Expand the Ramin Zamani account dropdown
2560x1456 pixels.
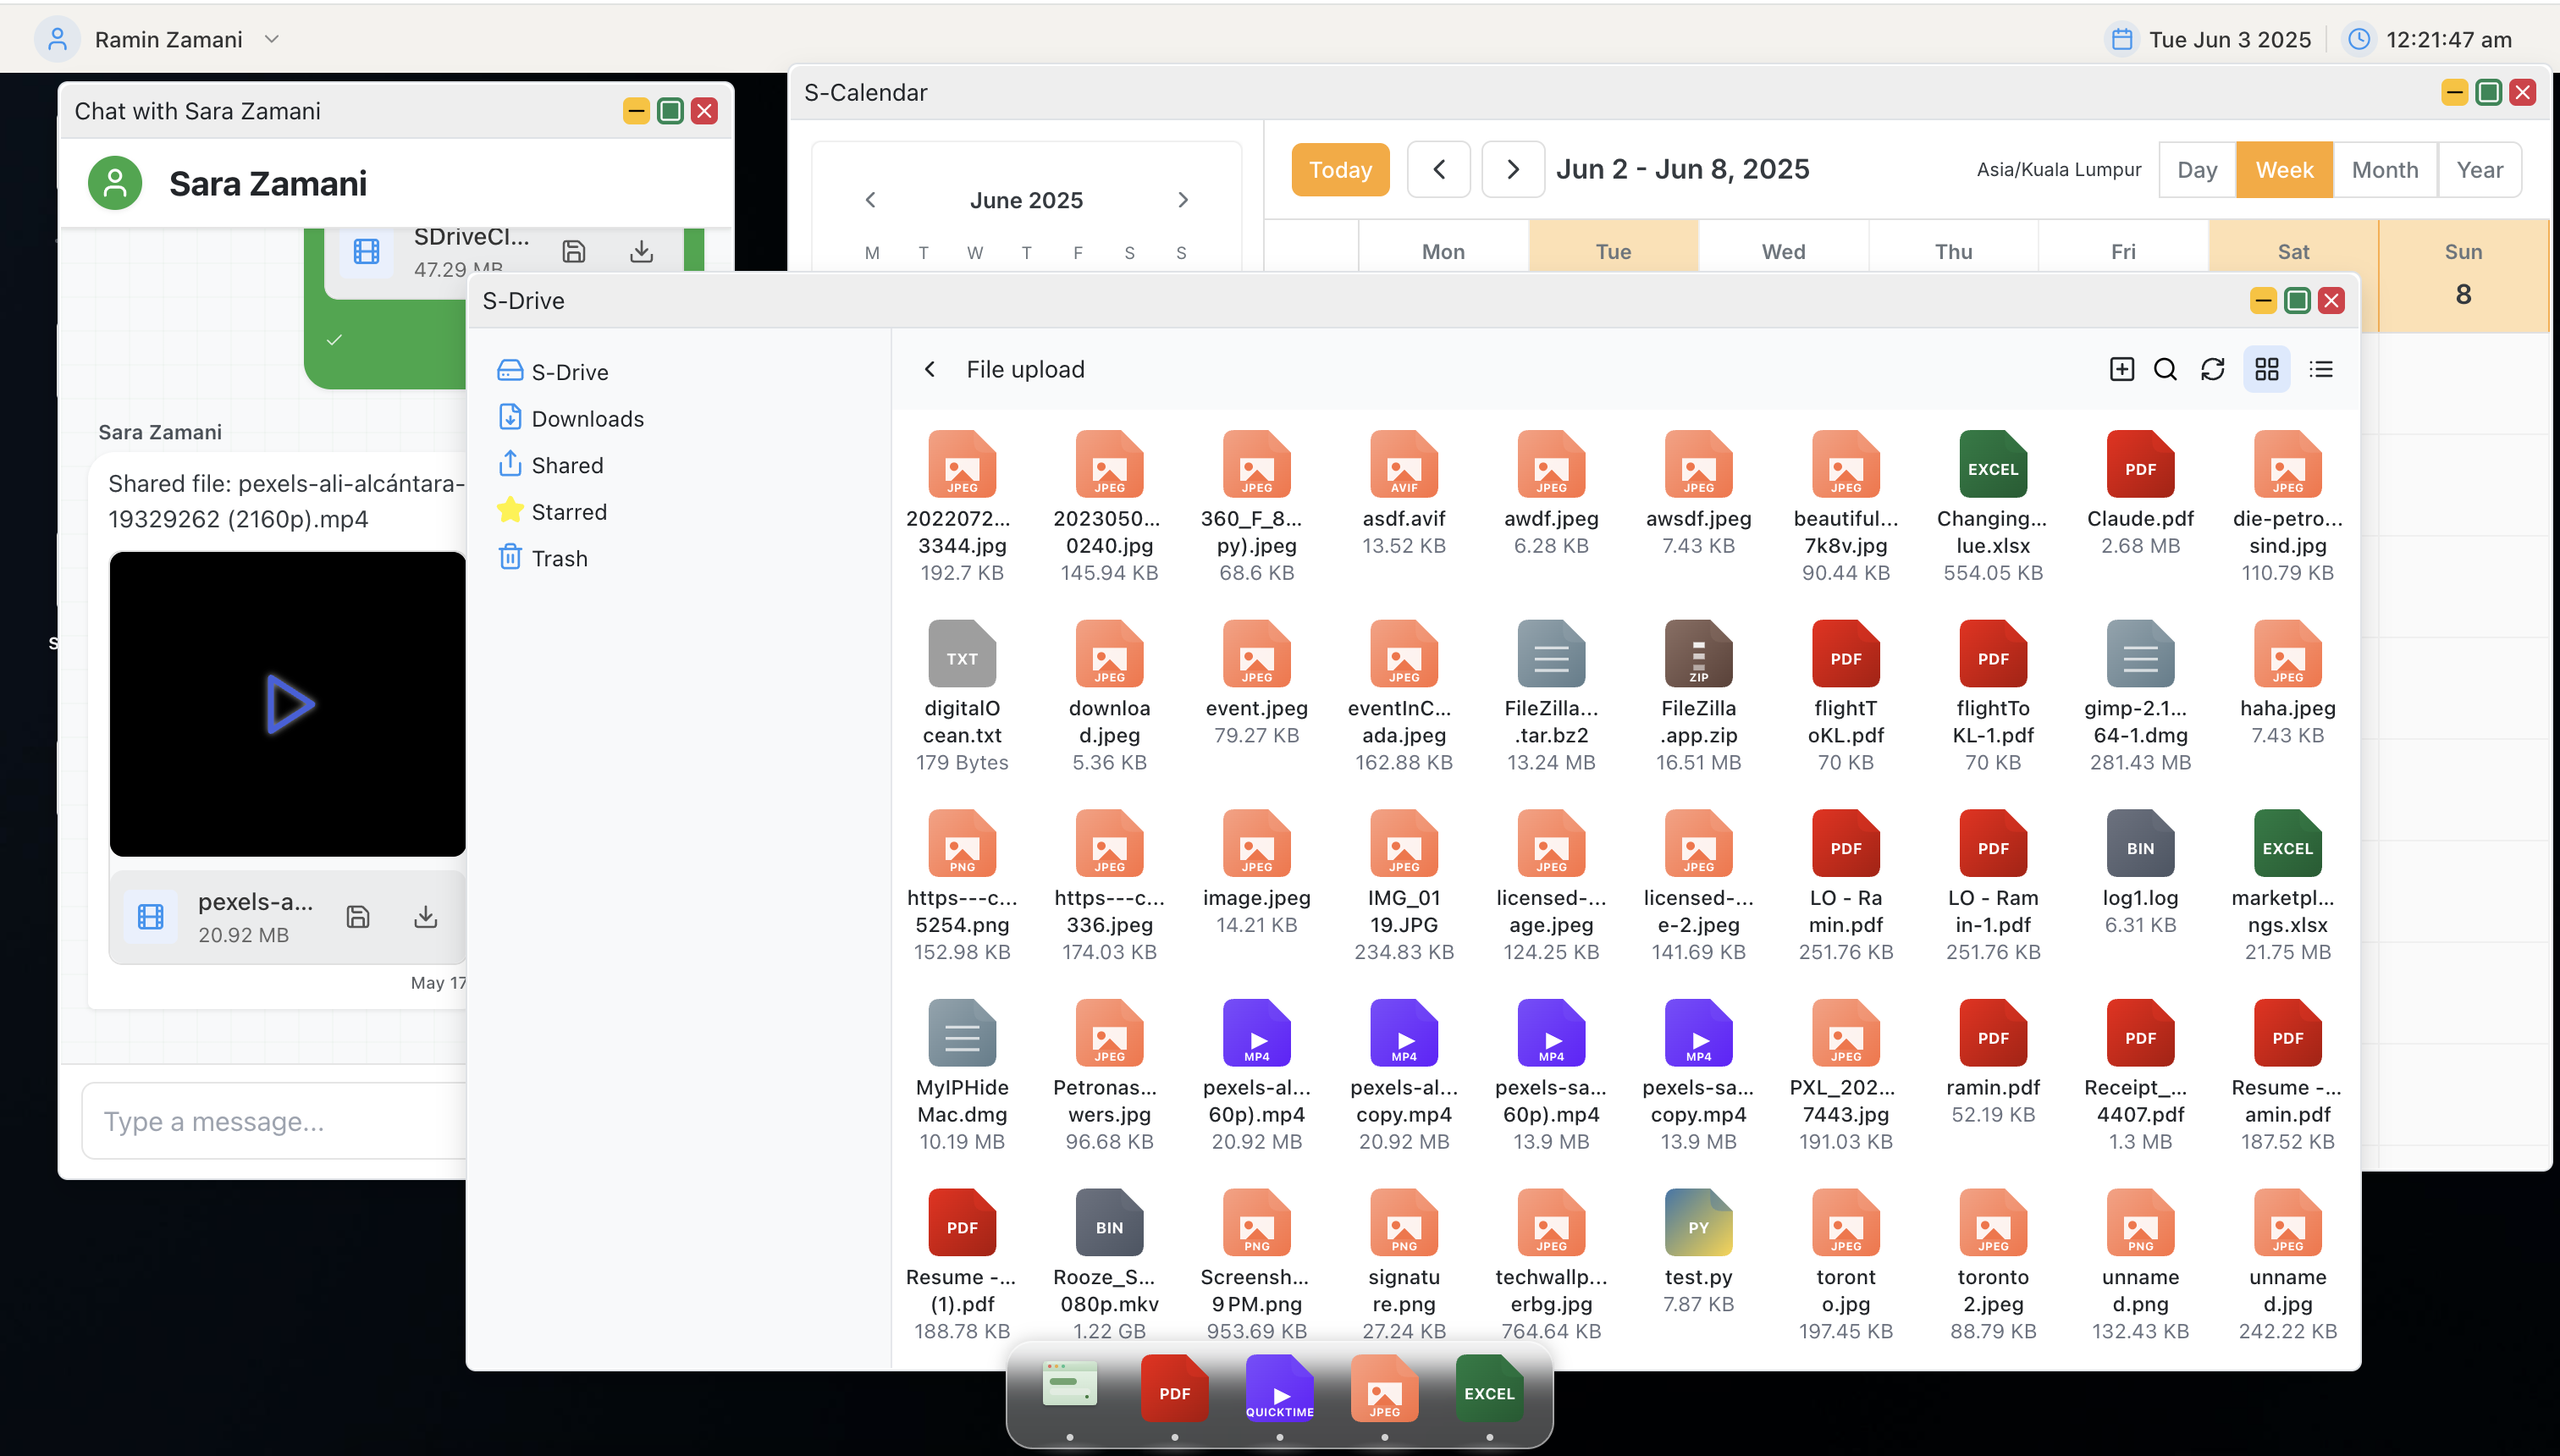click(x=270, y=39)
